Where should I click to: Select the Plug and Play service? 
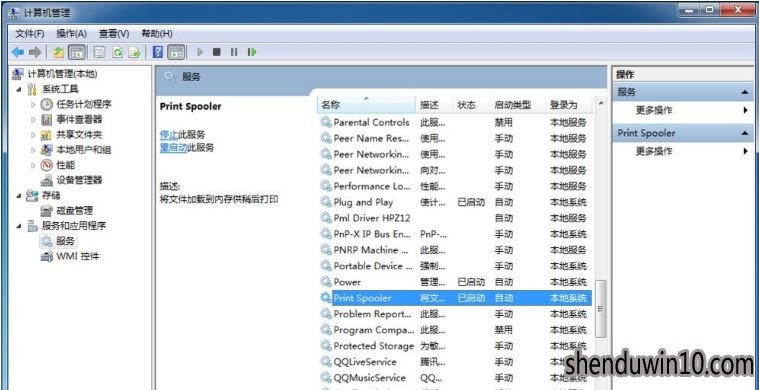click(456, 202)
